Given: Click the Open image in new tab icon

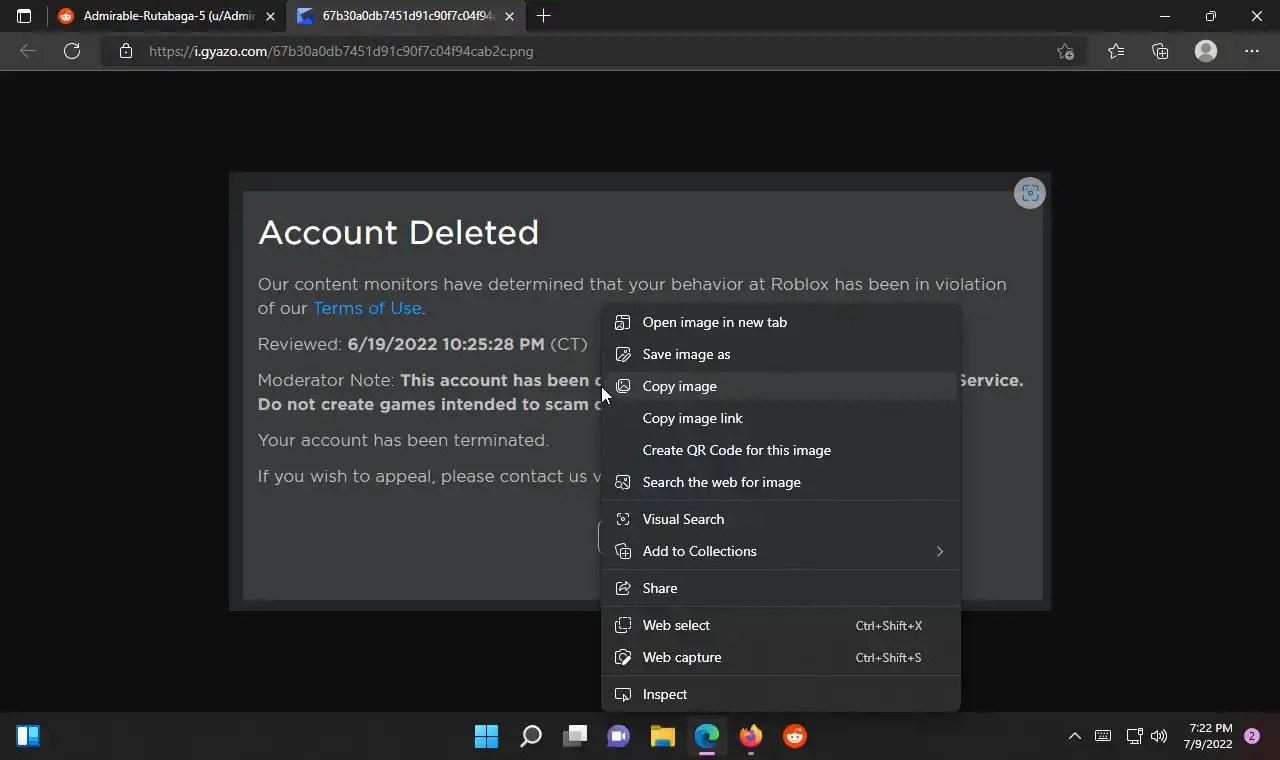Looking at the screenshot, I should pos(623,322).
